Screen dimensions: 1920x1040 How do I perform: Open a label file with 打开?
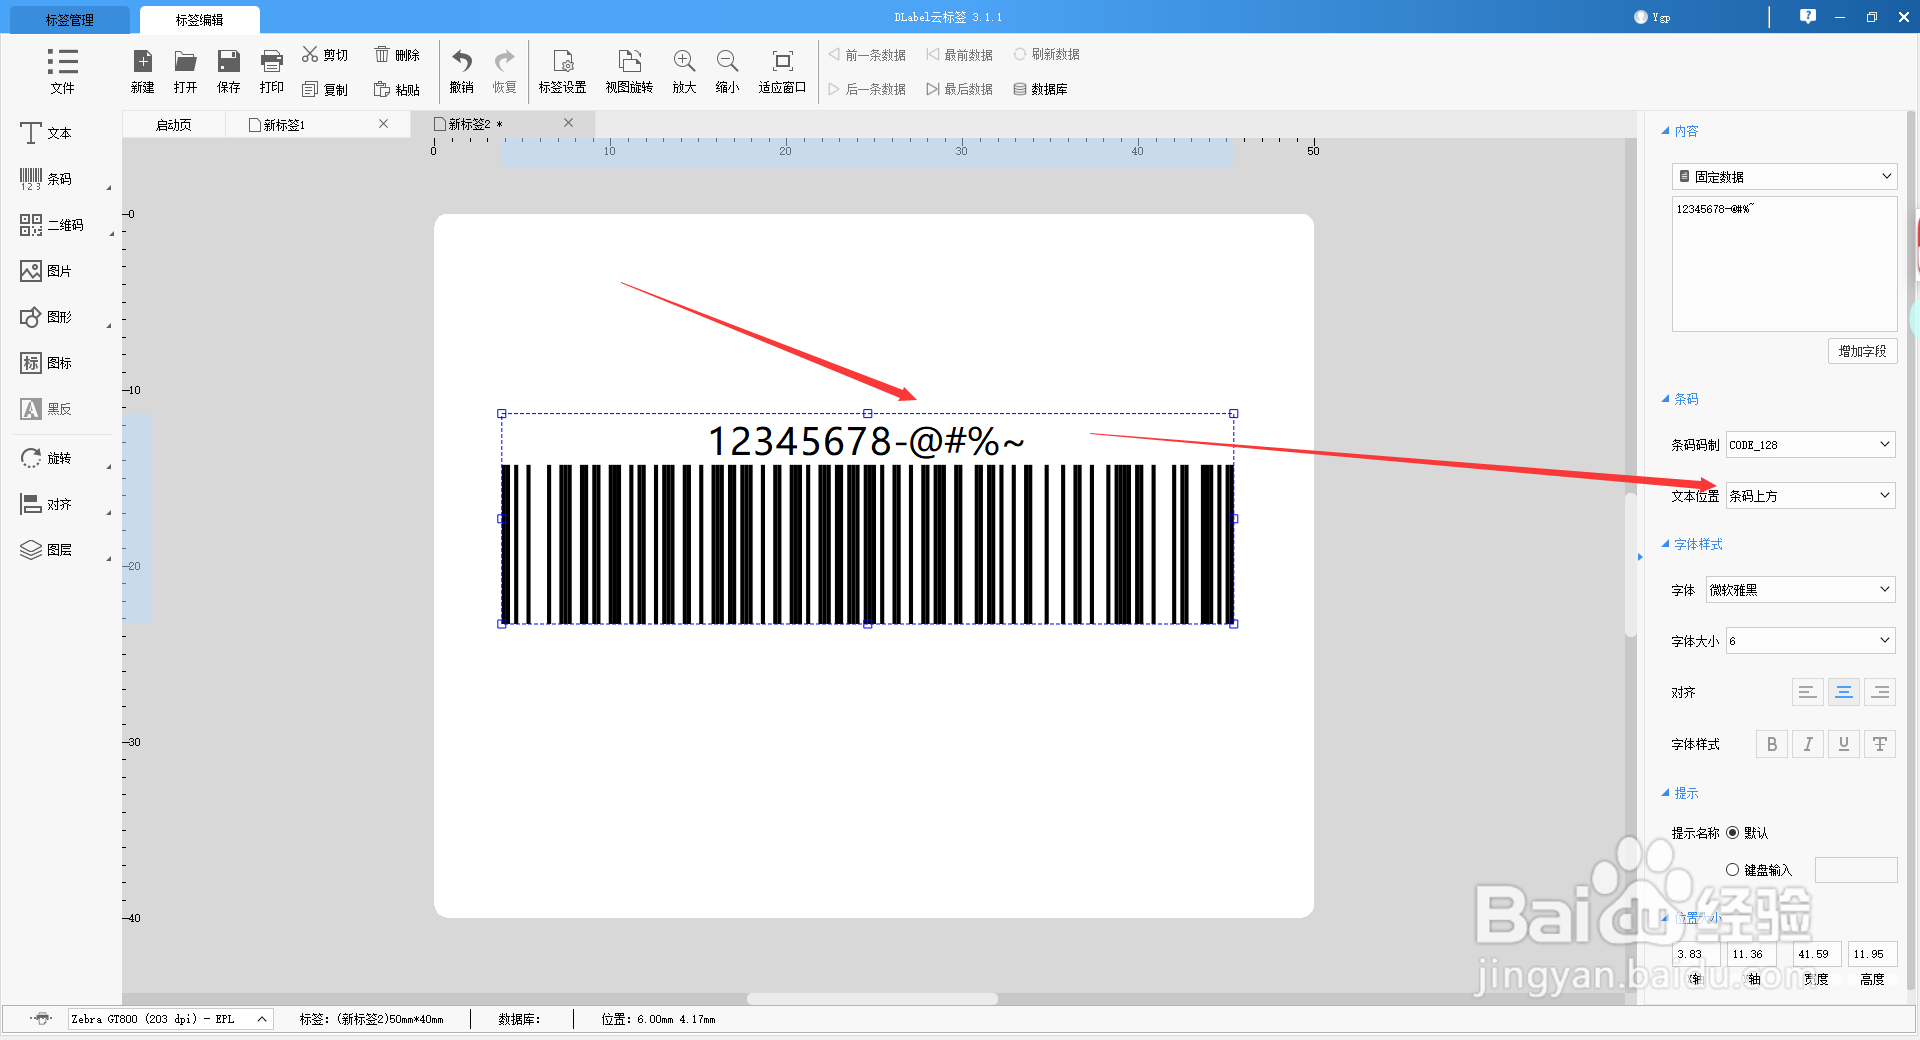click(185, 71)
